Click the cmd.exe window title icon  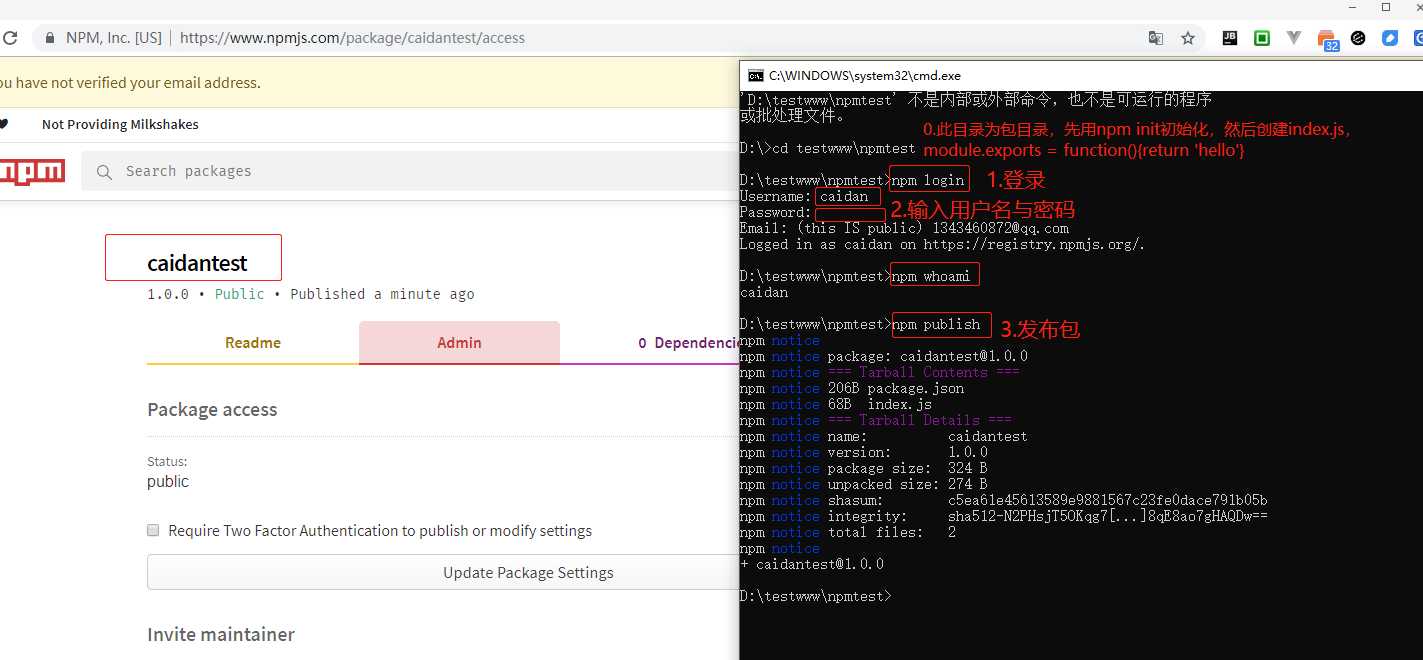756,75
